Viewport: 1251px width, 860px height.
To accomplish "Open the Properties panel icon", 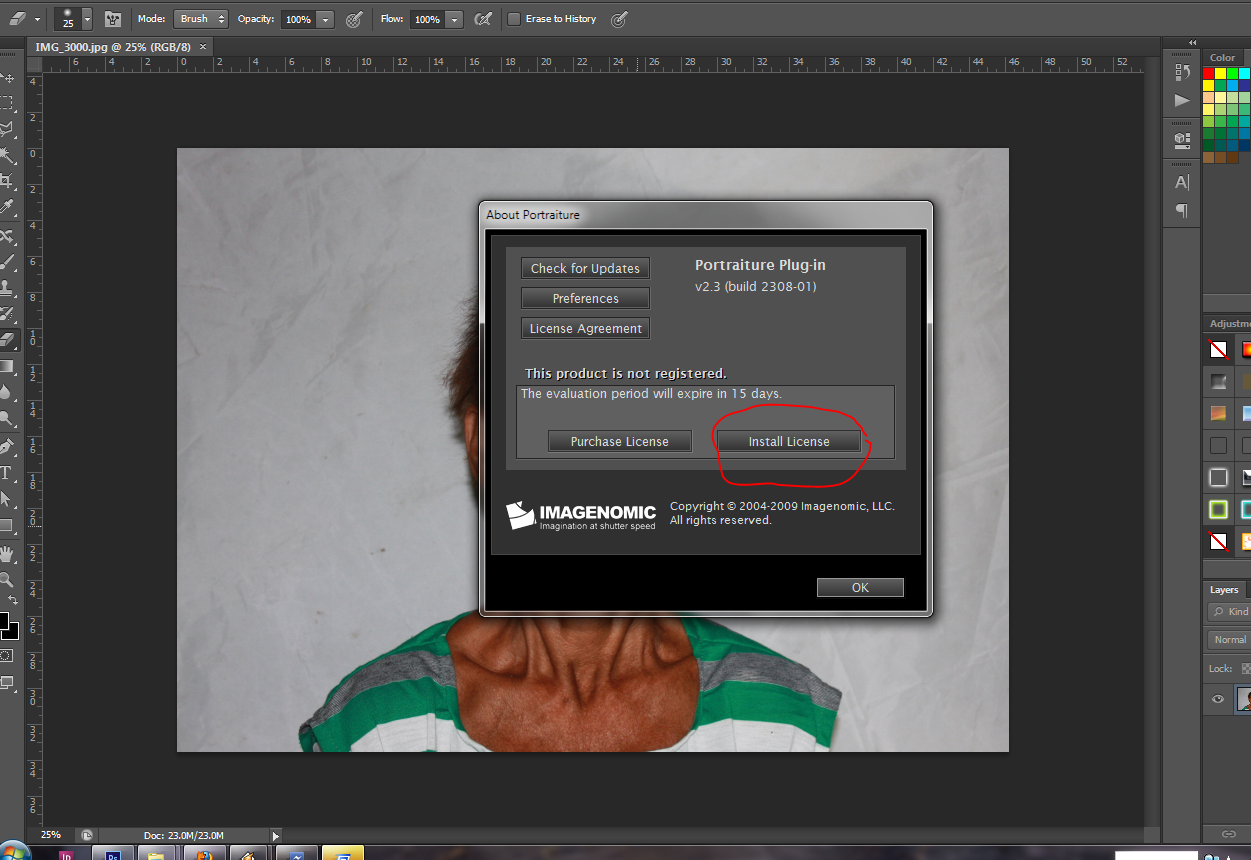I will tap(1182, 139).
